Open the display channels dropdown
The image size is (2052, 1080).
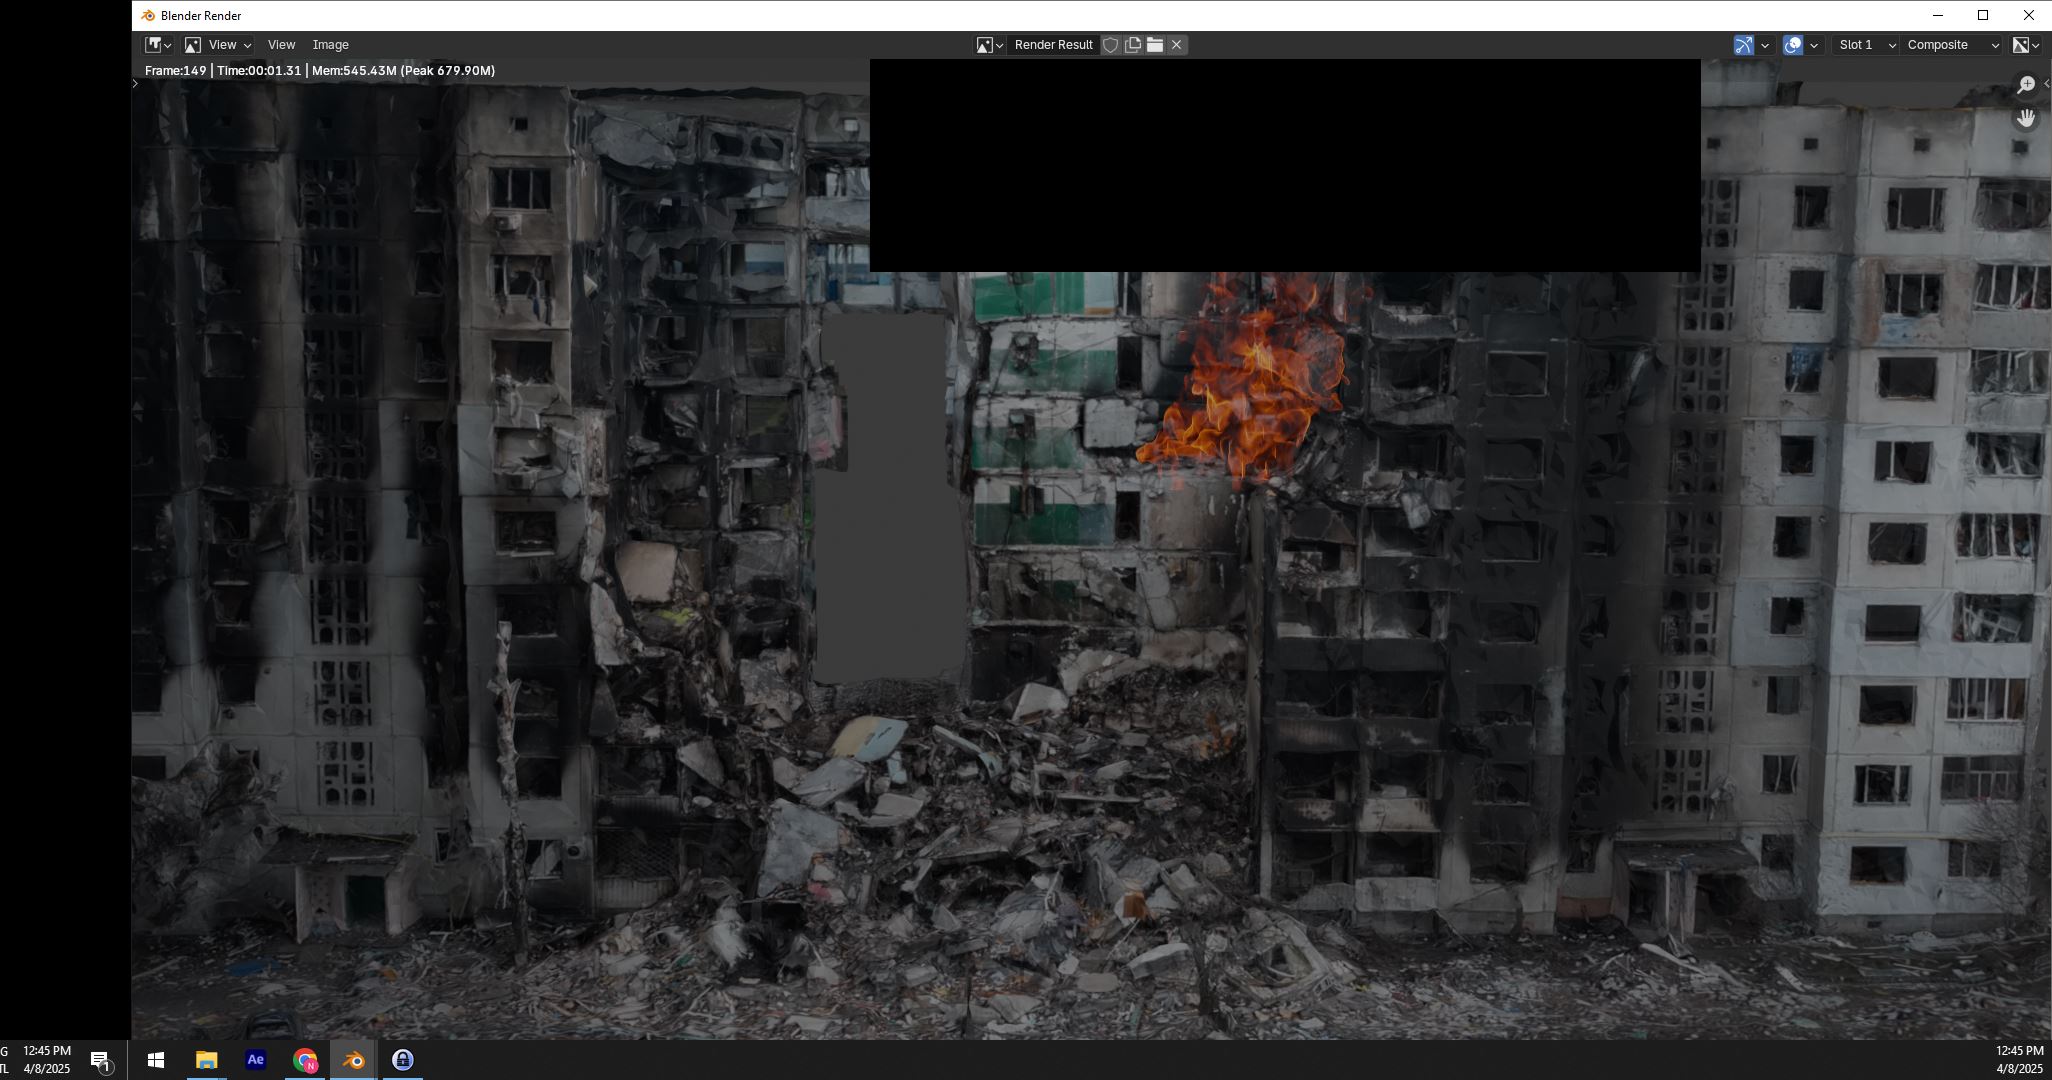pos(2026,45)
